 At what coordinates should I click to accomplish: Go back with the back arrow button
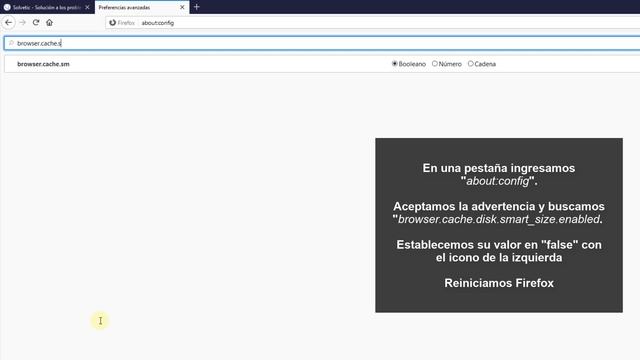pos(9,22)
